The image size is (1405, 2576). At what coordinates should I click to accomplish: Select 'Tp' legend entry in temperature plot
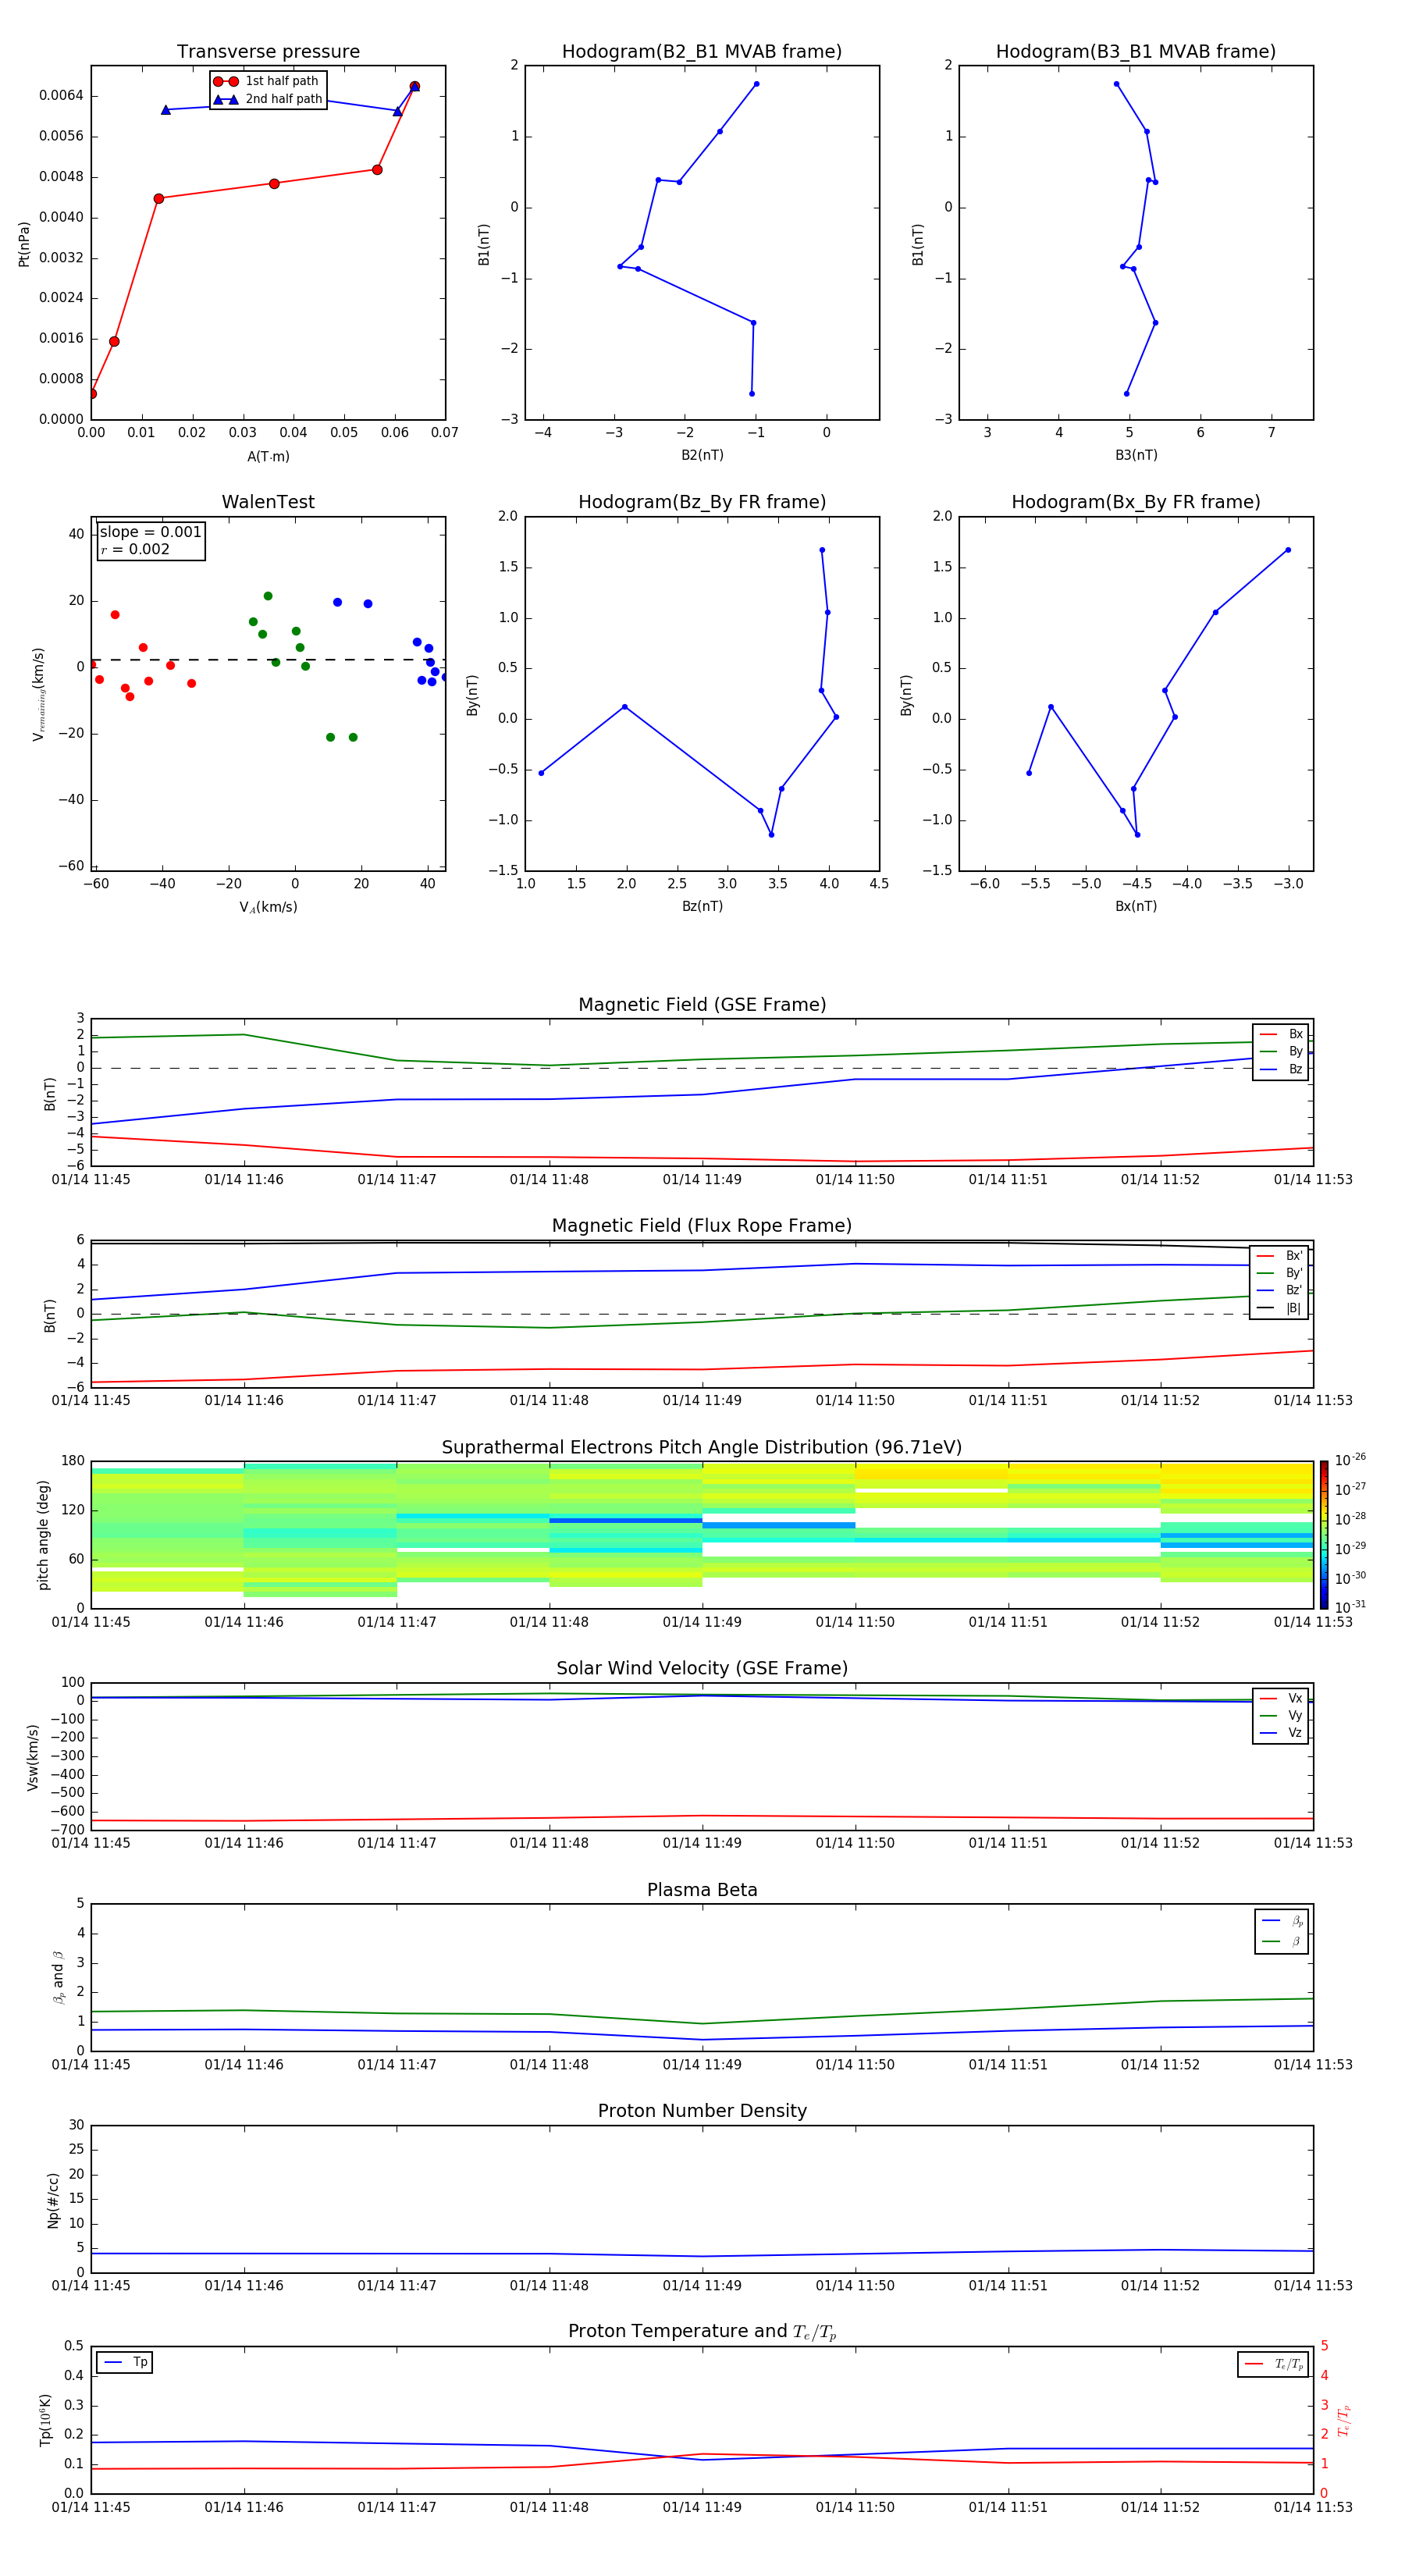[x=125, y=2362]
